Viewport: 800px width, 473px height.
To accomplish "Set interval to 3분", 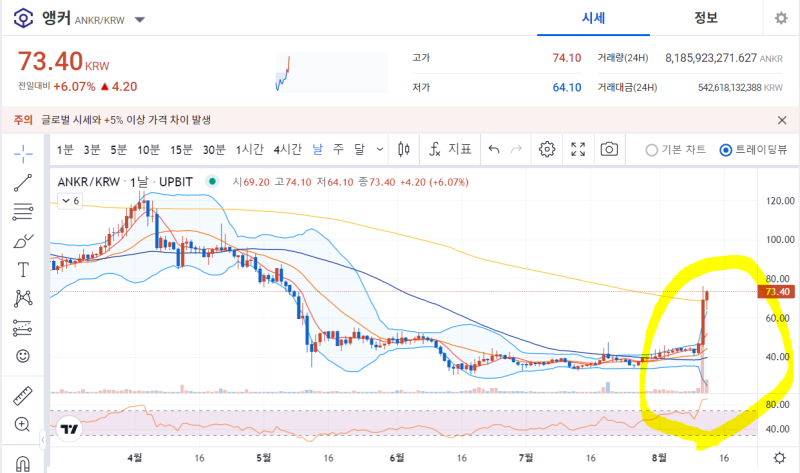I will [92, 150].
